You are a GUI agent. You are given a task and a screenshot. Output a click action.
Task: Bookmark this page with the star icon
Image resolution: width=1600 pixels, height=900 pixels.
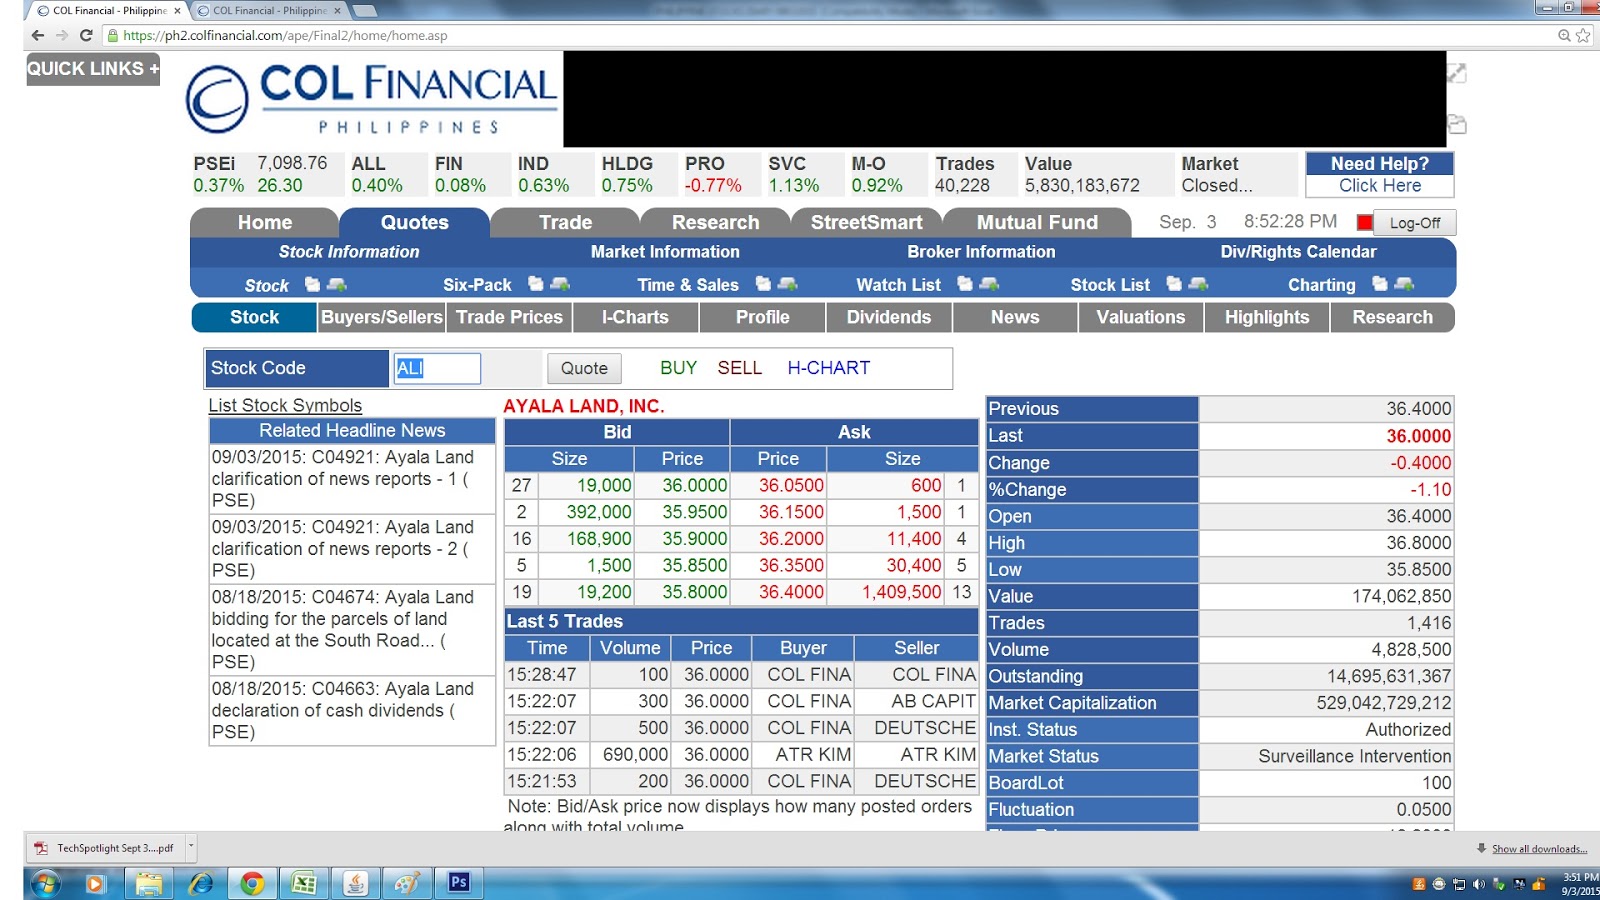(1583, 35)
